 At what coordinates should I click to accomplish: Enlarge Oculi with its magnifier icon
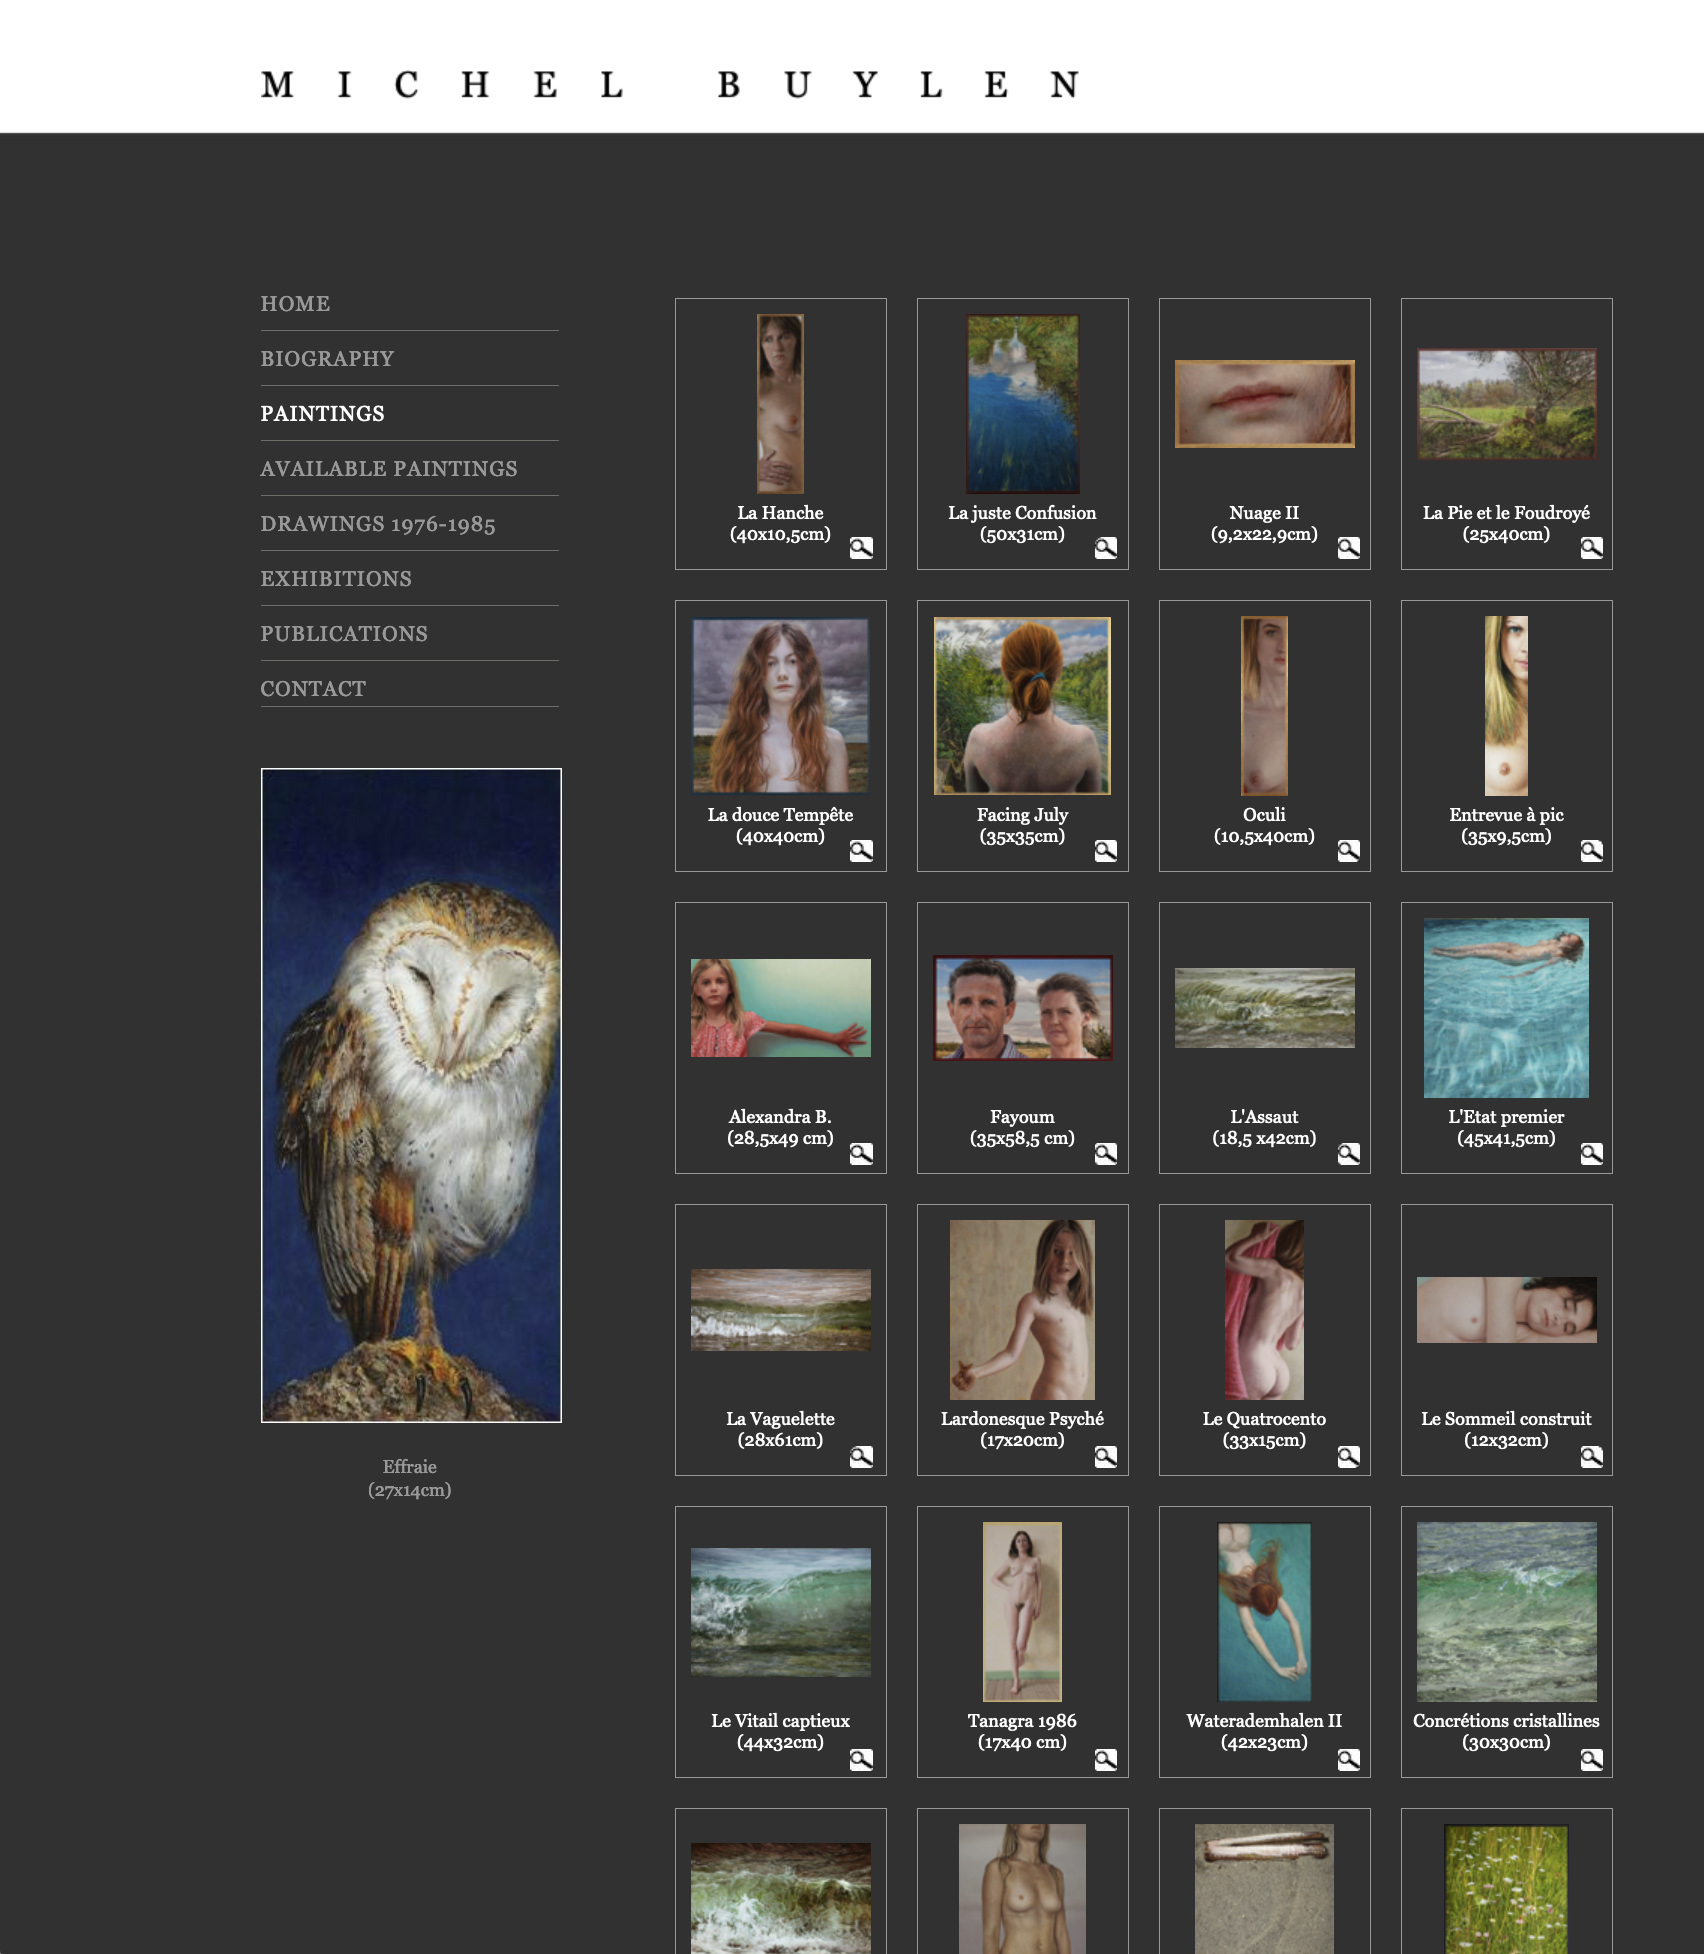[1348, 851]
